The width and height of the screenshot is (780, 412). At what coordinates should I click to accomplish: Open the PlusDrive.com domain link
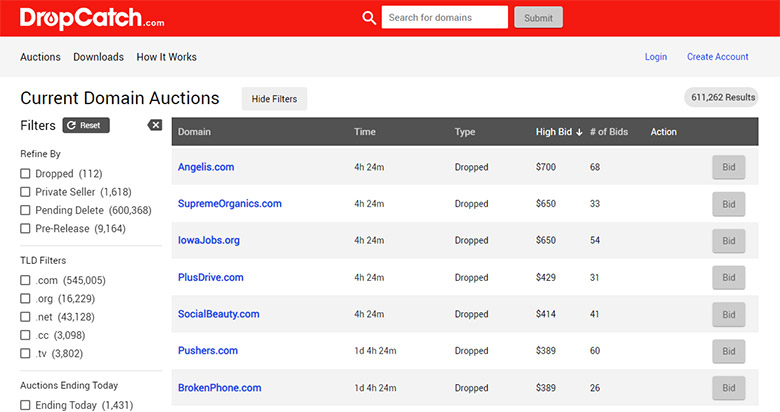coord(211,277)
